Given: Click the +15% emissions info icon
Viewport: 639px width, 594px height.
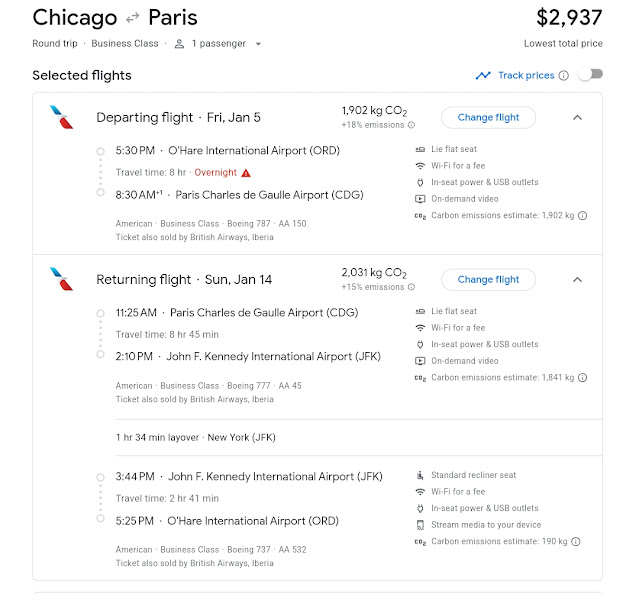Looking at the screenshot, I should (x=411, y=287).
